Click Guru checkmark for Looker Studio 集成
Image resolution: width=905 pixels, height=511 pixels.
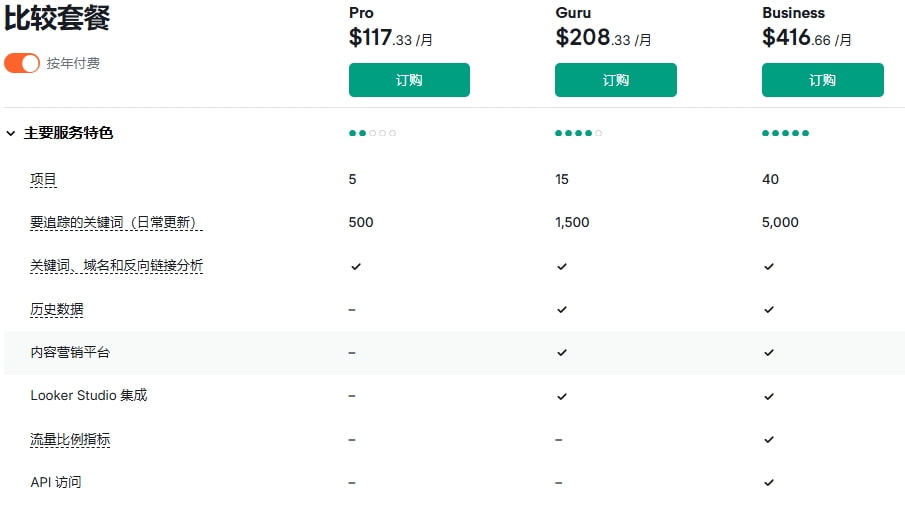point(562,396)
